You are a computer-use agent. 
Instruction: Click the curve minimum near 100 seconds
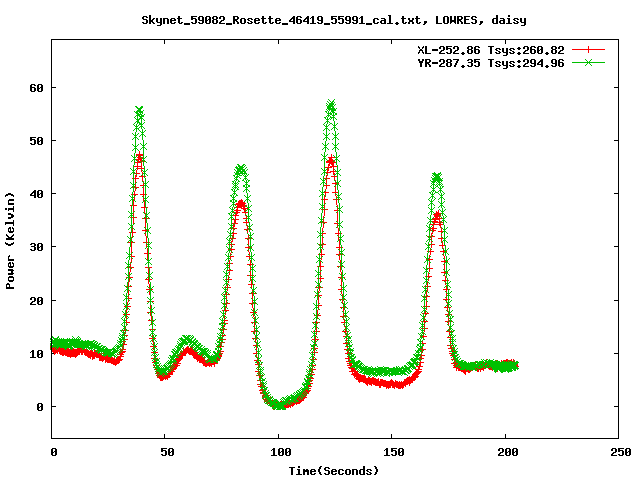279,405
